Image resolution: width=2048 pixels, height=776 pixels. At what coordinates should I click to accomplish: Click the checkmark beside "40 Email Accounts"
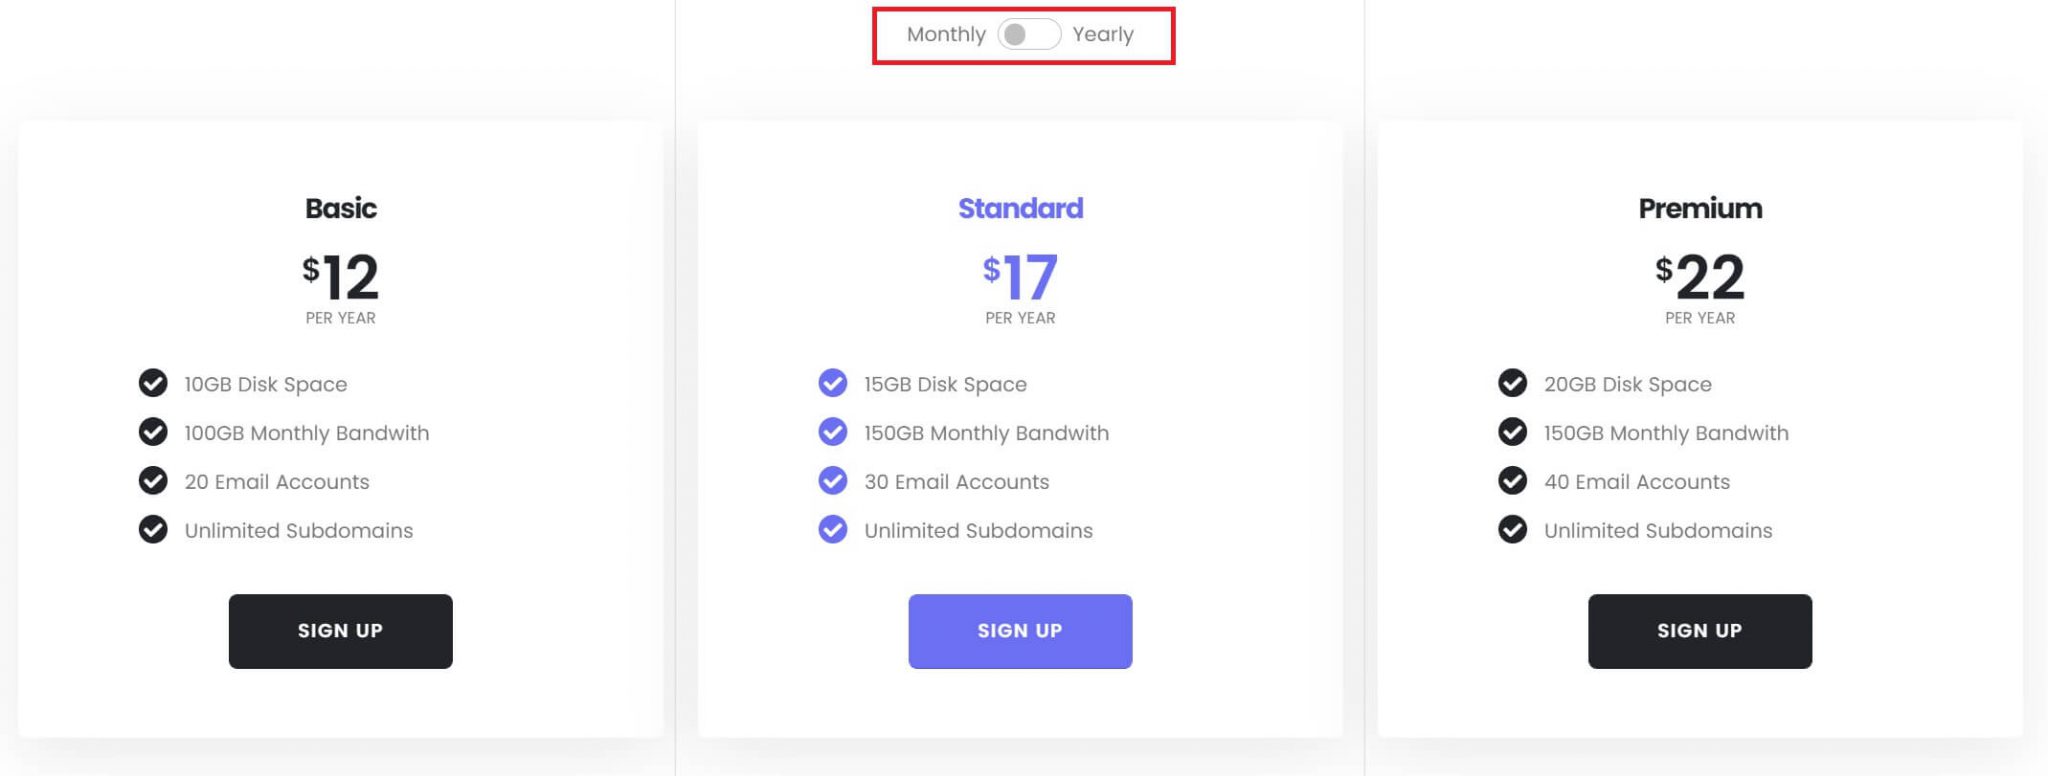(1512, 481)
